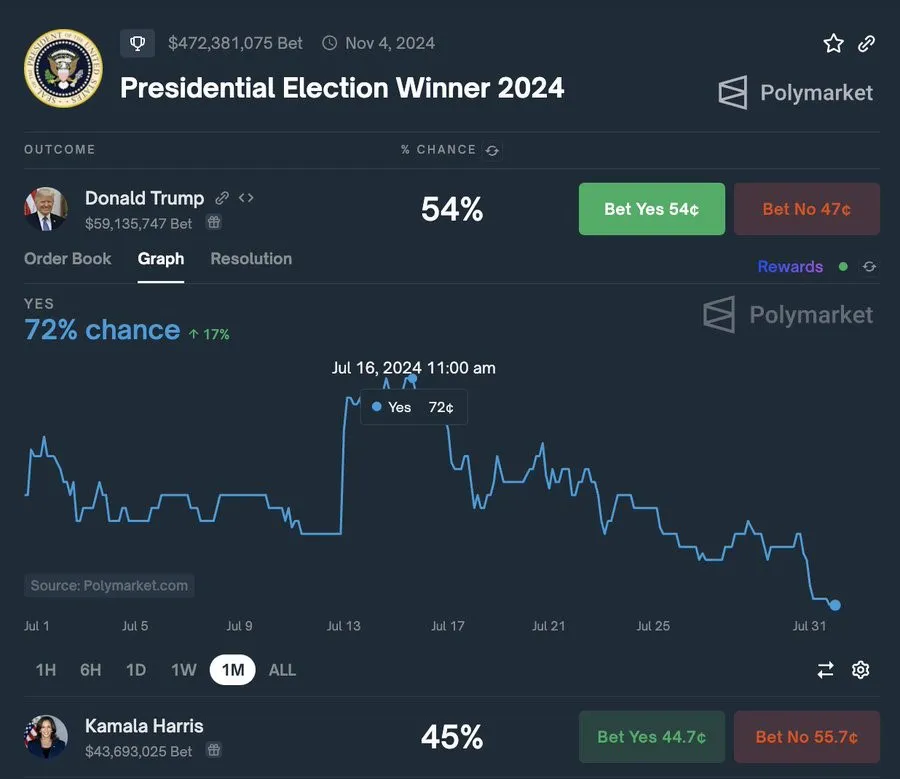Screen dimensions: 900x779
Task: Switch to the 1W timeframe
Action: pyautogui.click(x=183, y=670)
